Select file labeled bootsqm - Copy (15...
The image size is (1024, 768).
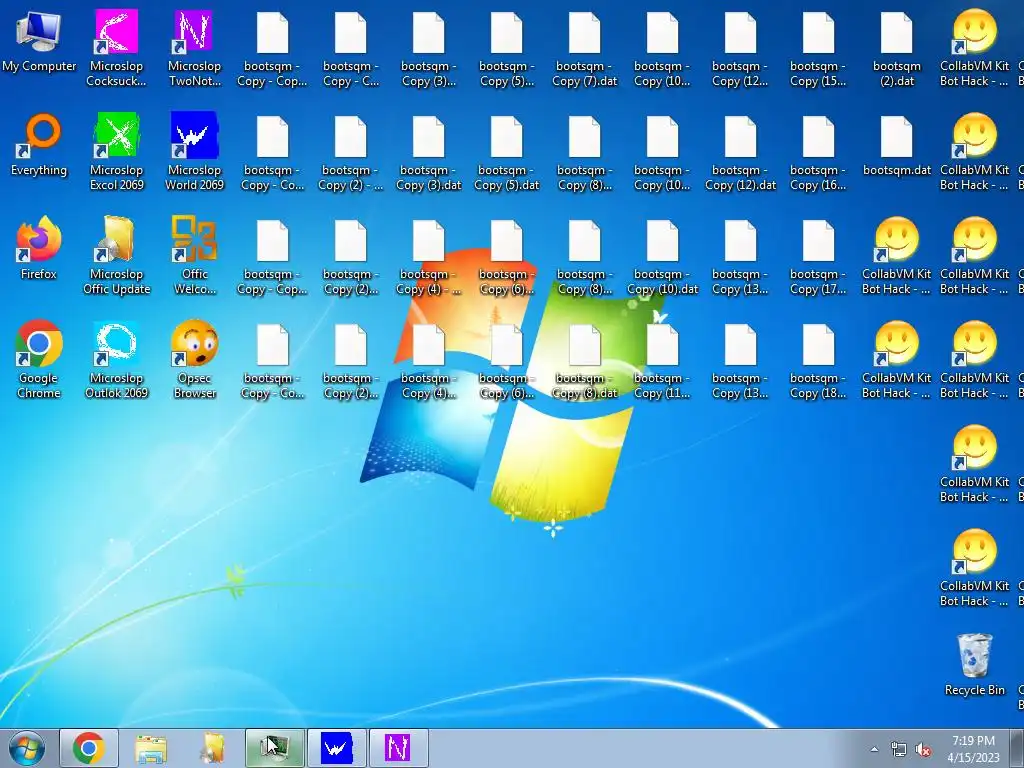coord(818,48)
